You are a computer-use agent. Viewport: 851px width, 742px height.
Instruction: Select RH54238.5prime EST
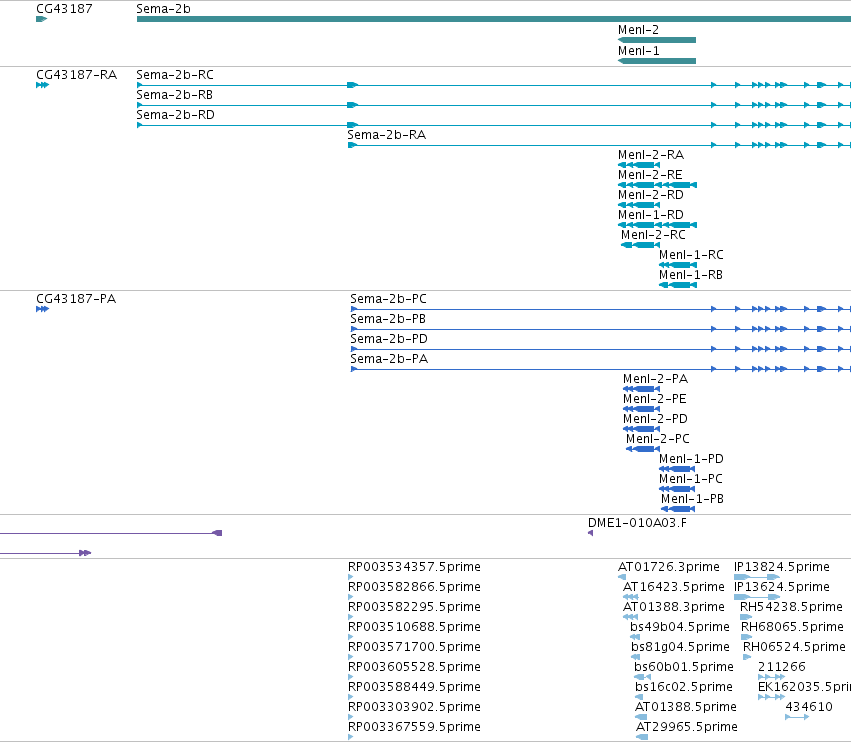746,617
